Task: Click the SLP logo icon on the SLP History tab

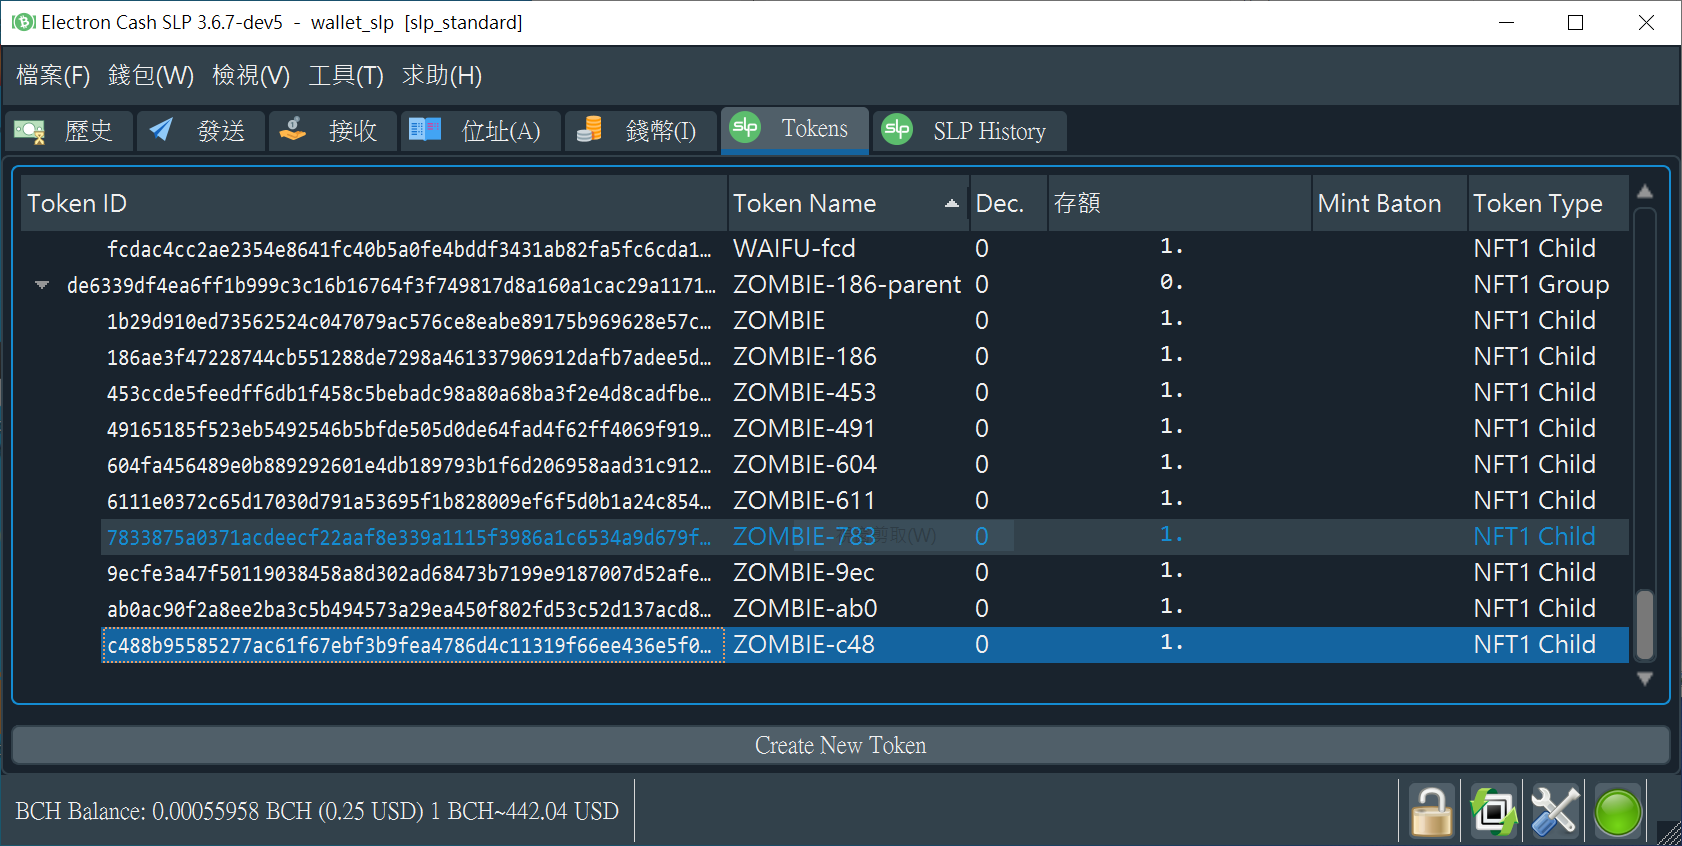Action: (x=897, y=129)
